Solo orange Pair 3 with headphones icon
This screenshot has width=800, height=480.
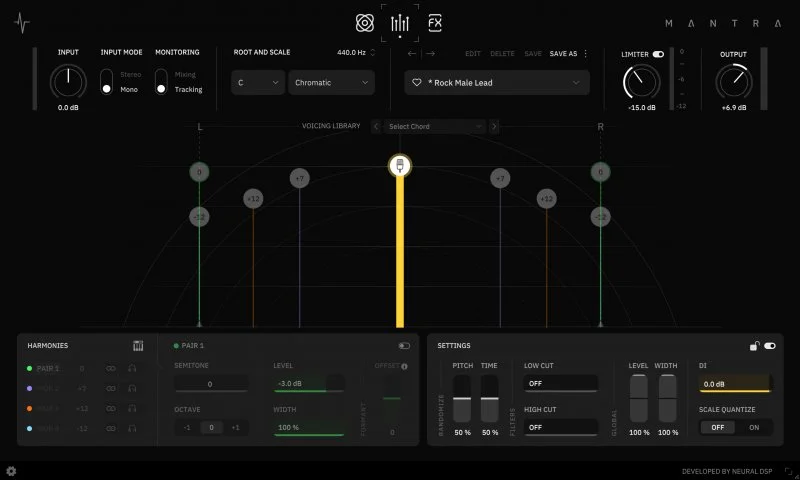132,409
